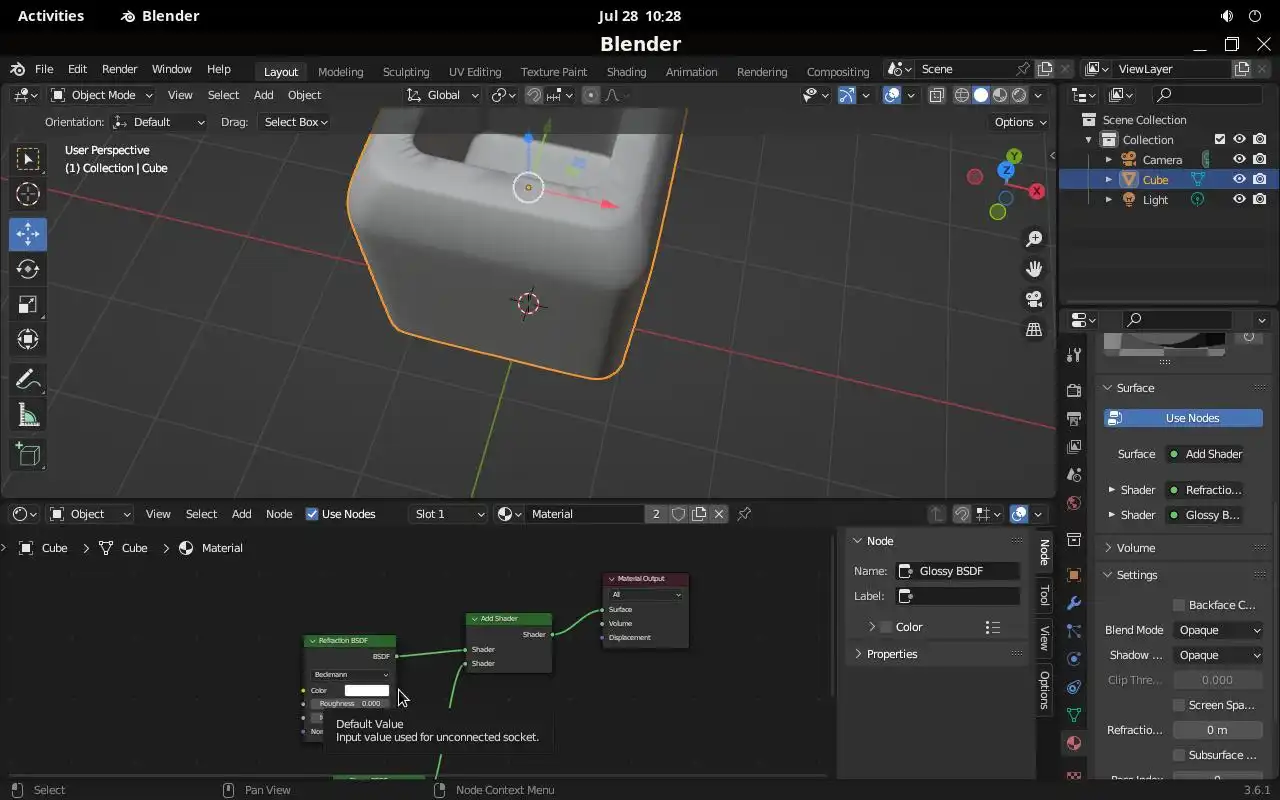Open the Render properties tab icon
The image size is (1280, 800).
click(1074, 390)
